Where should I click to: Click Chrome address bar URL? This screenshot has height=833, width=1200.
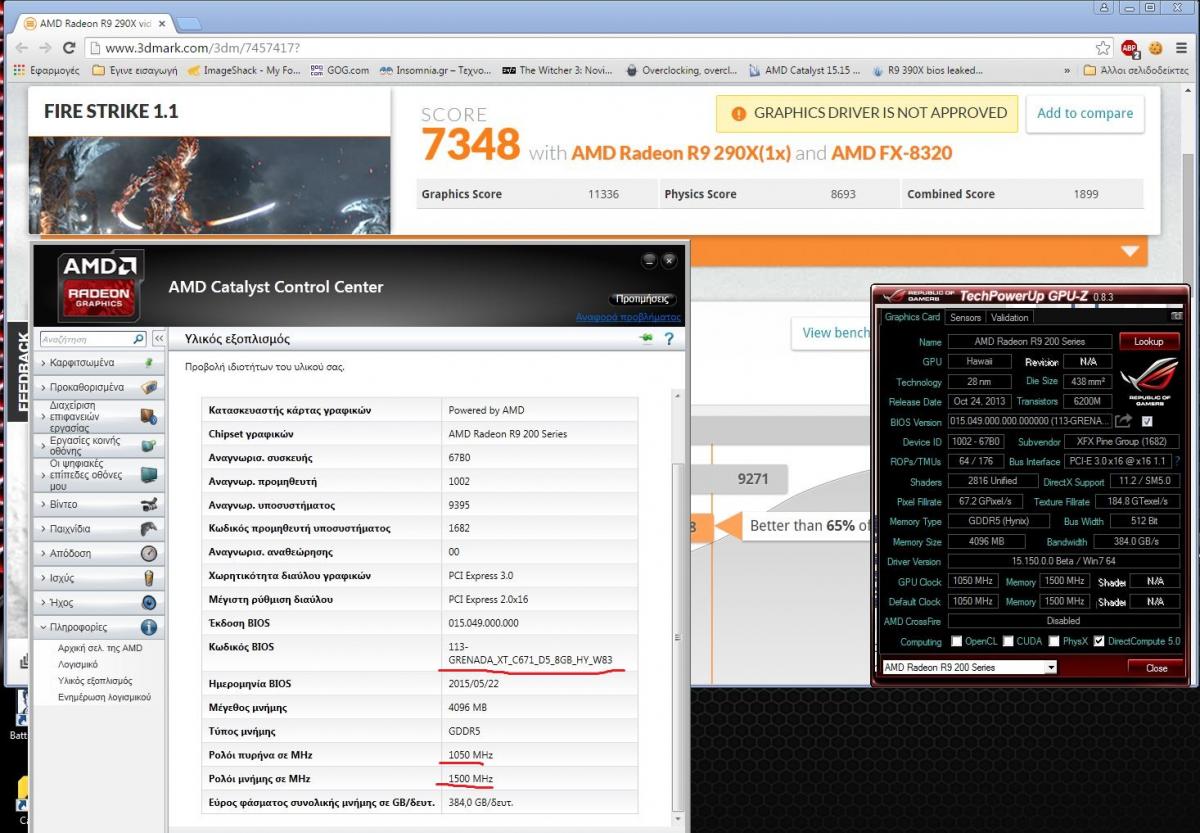(202, 47)
